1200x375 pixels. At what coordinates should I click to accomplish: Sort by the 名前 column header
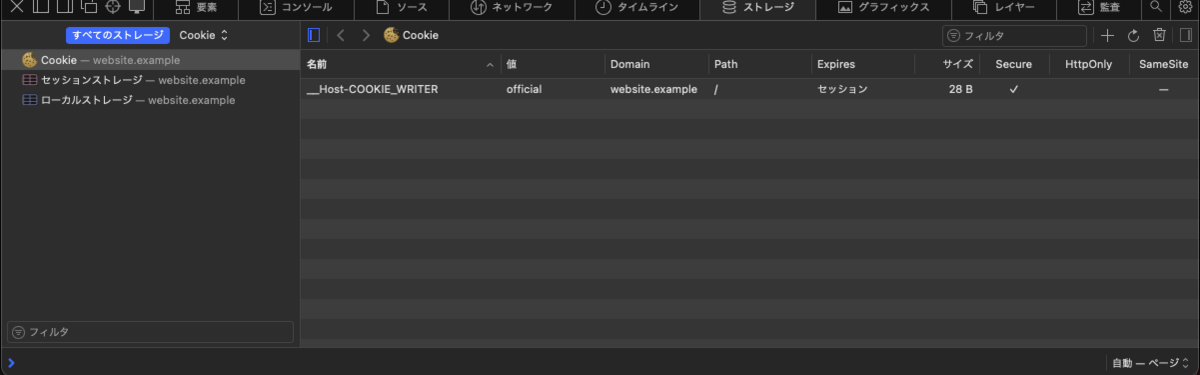coord(400,64)
